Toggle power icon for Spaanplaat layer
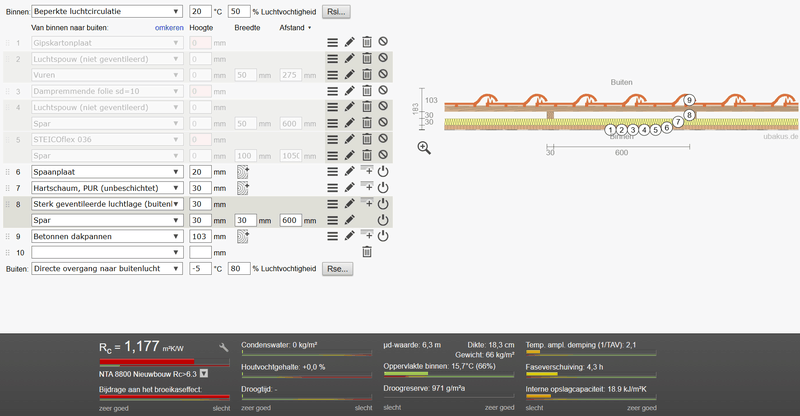 [x=383, y=172]
